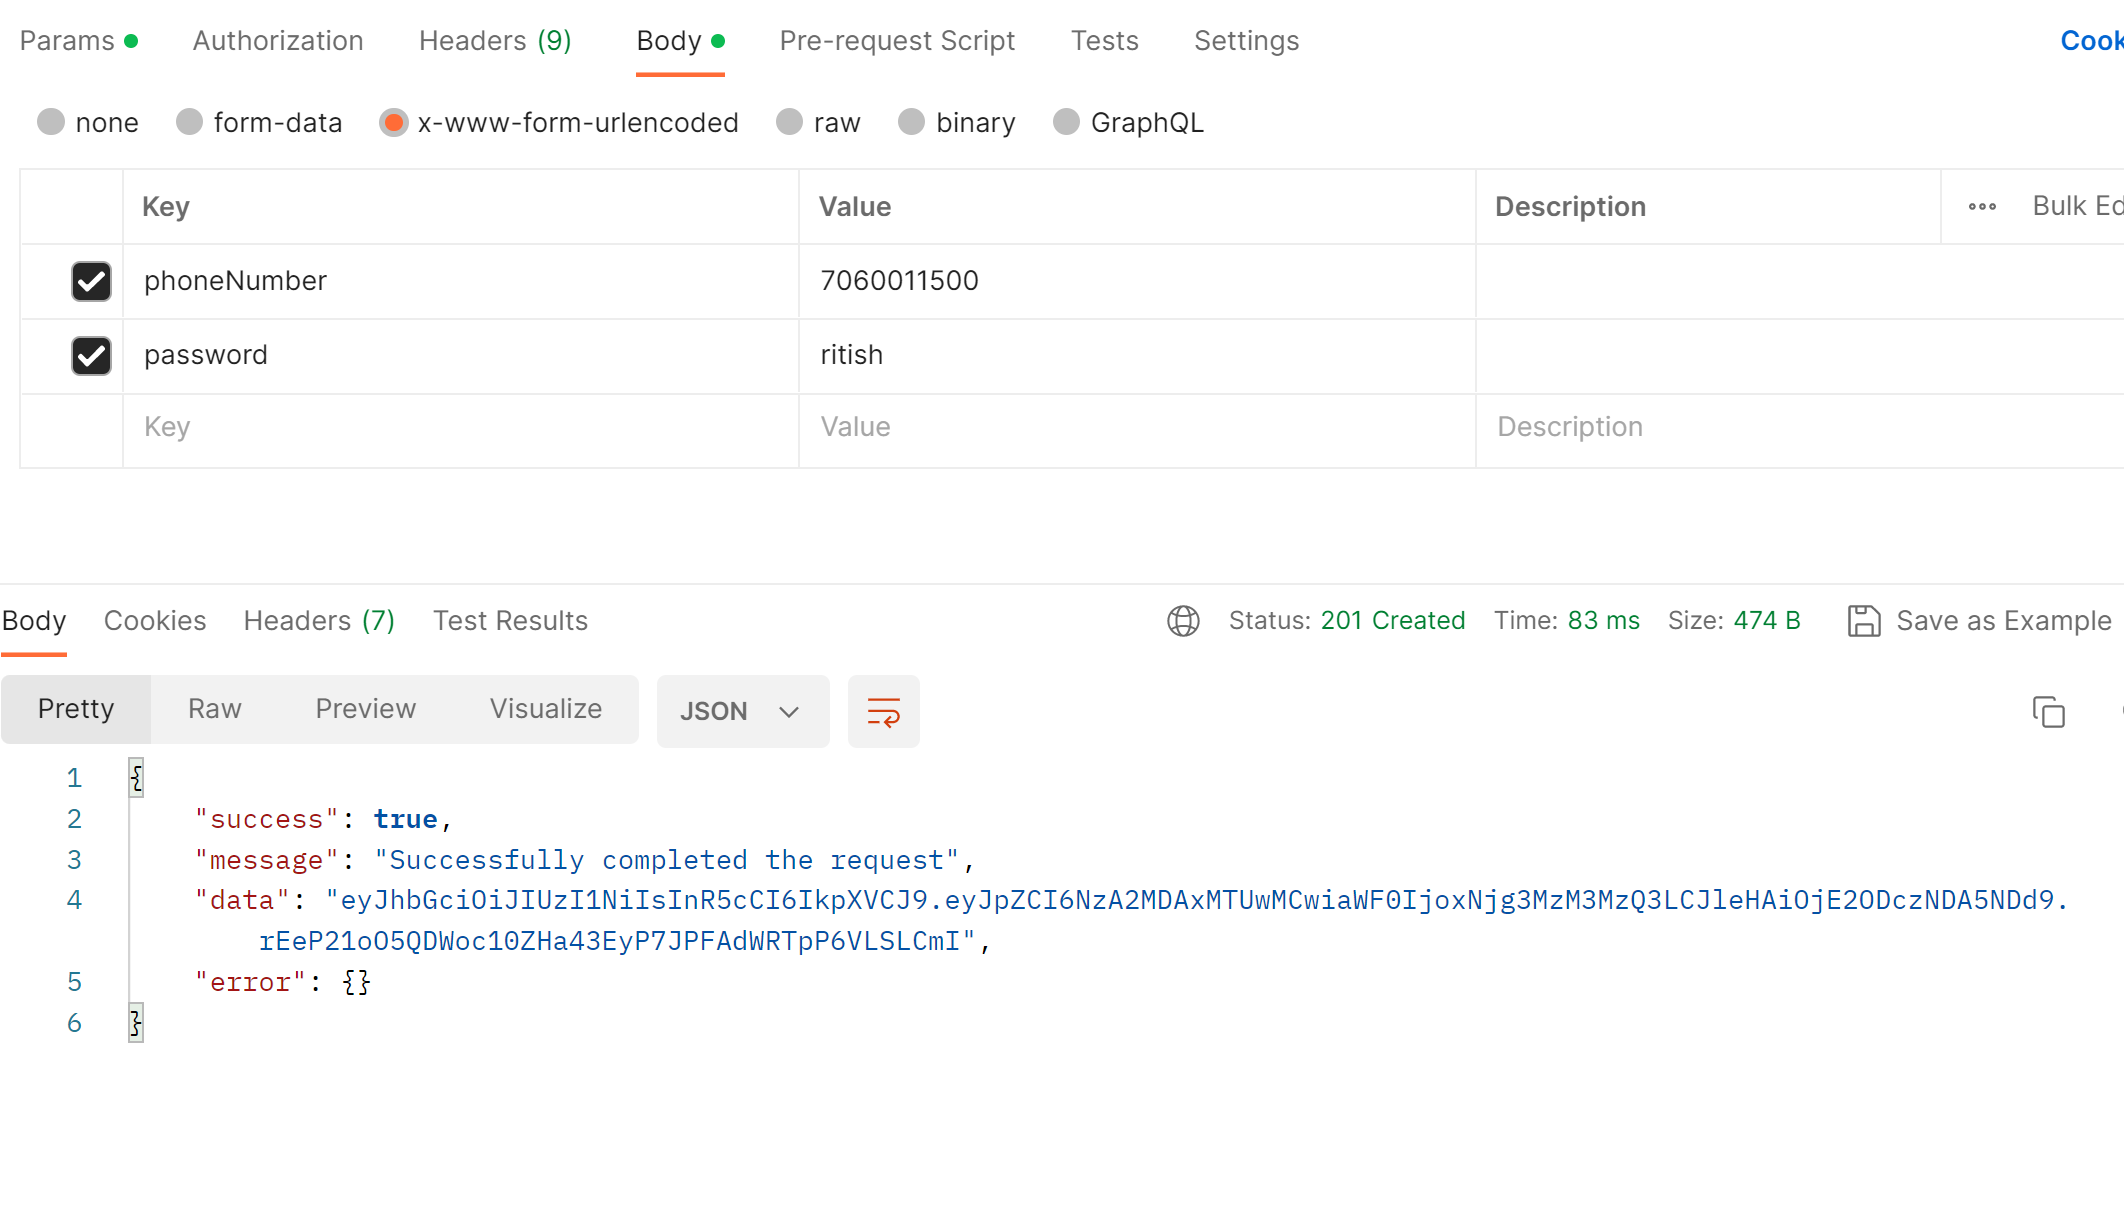
Task: Click the line-wrap icon beside JSON dropdown
Action: 883,711
